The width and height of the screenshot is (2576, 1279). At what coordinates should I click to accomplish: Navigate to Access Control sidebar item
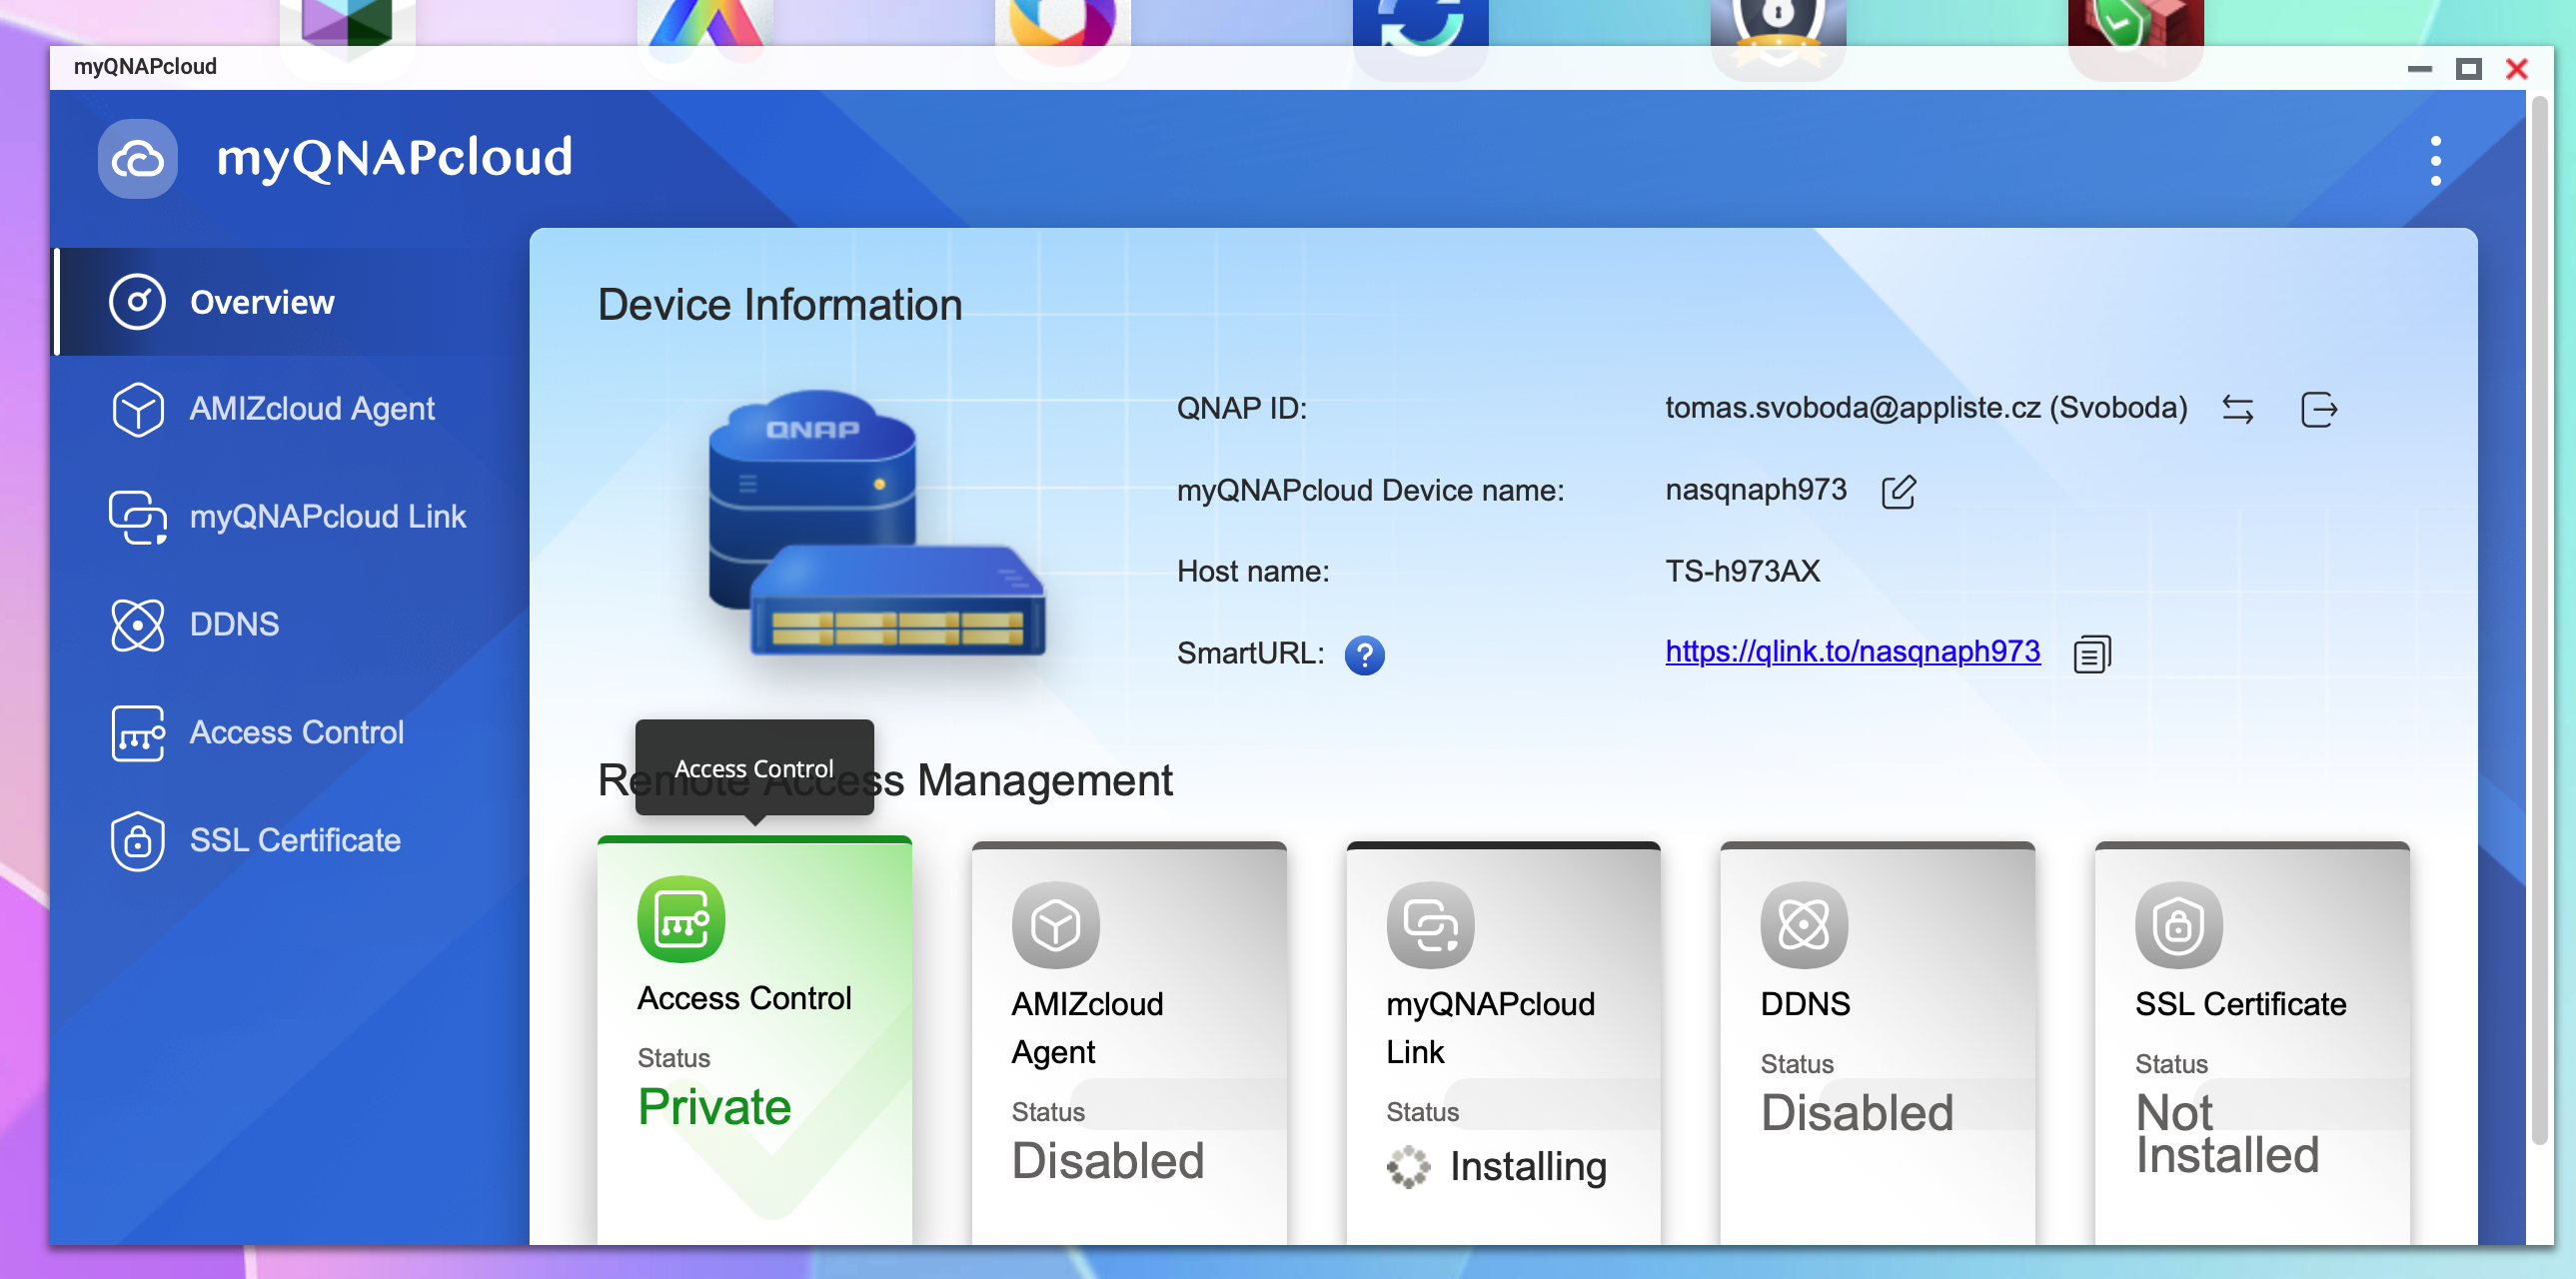point(296,733)
